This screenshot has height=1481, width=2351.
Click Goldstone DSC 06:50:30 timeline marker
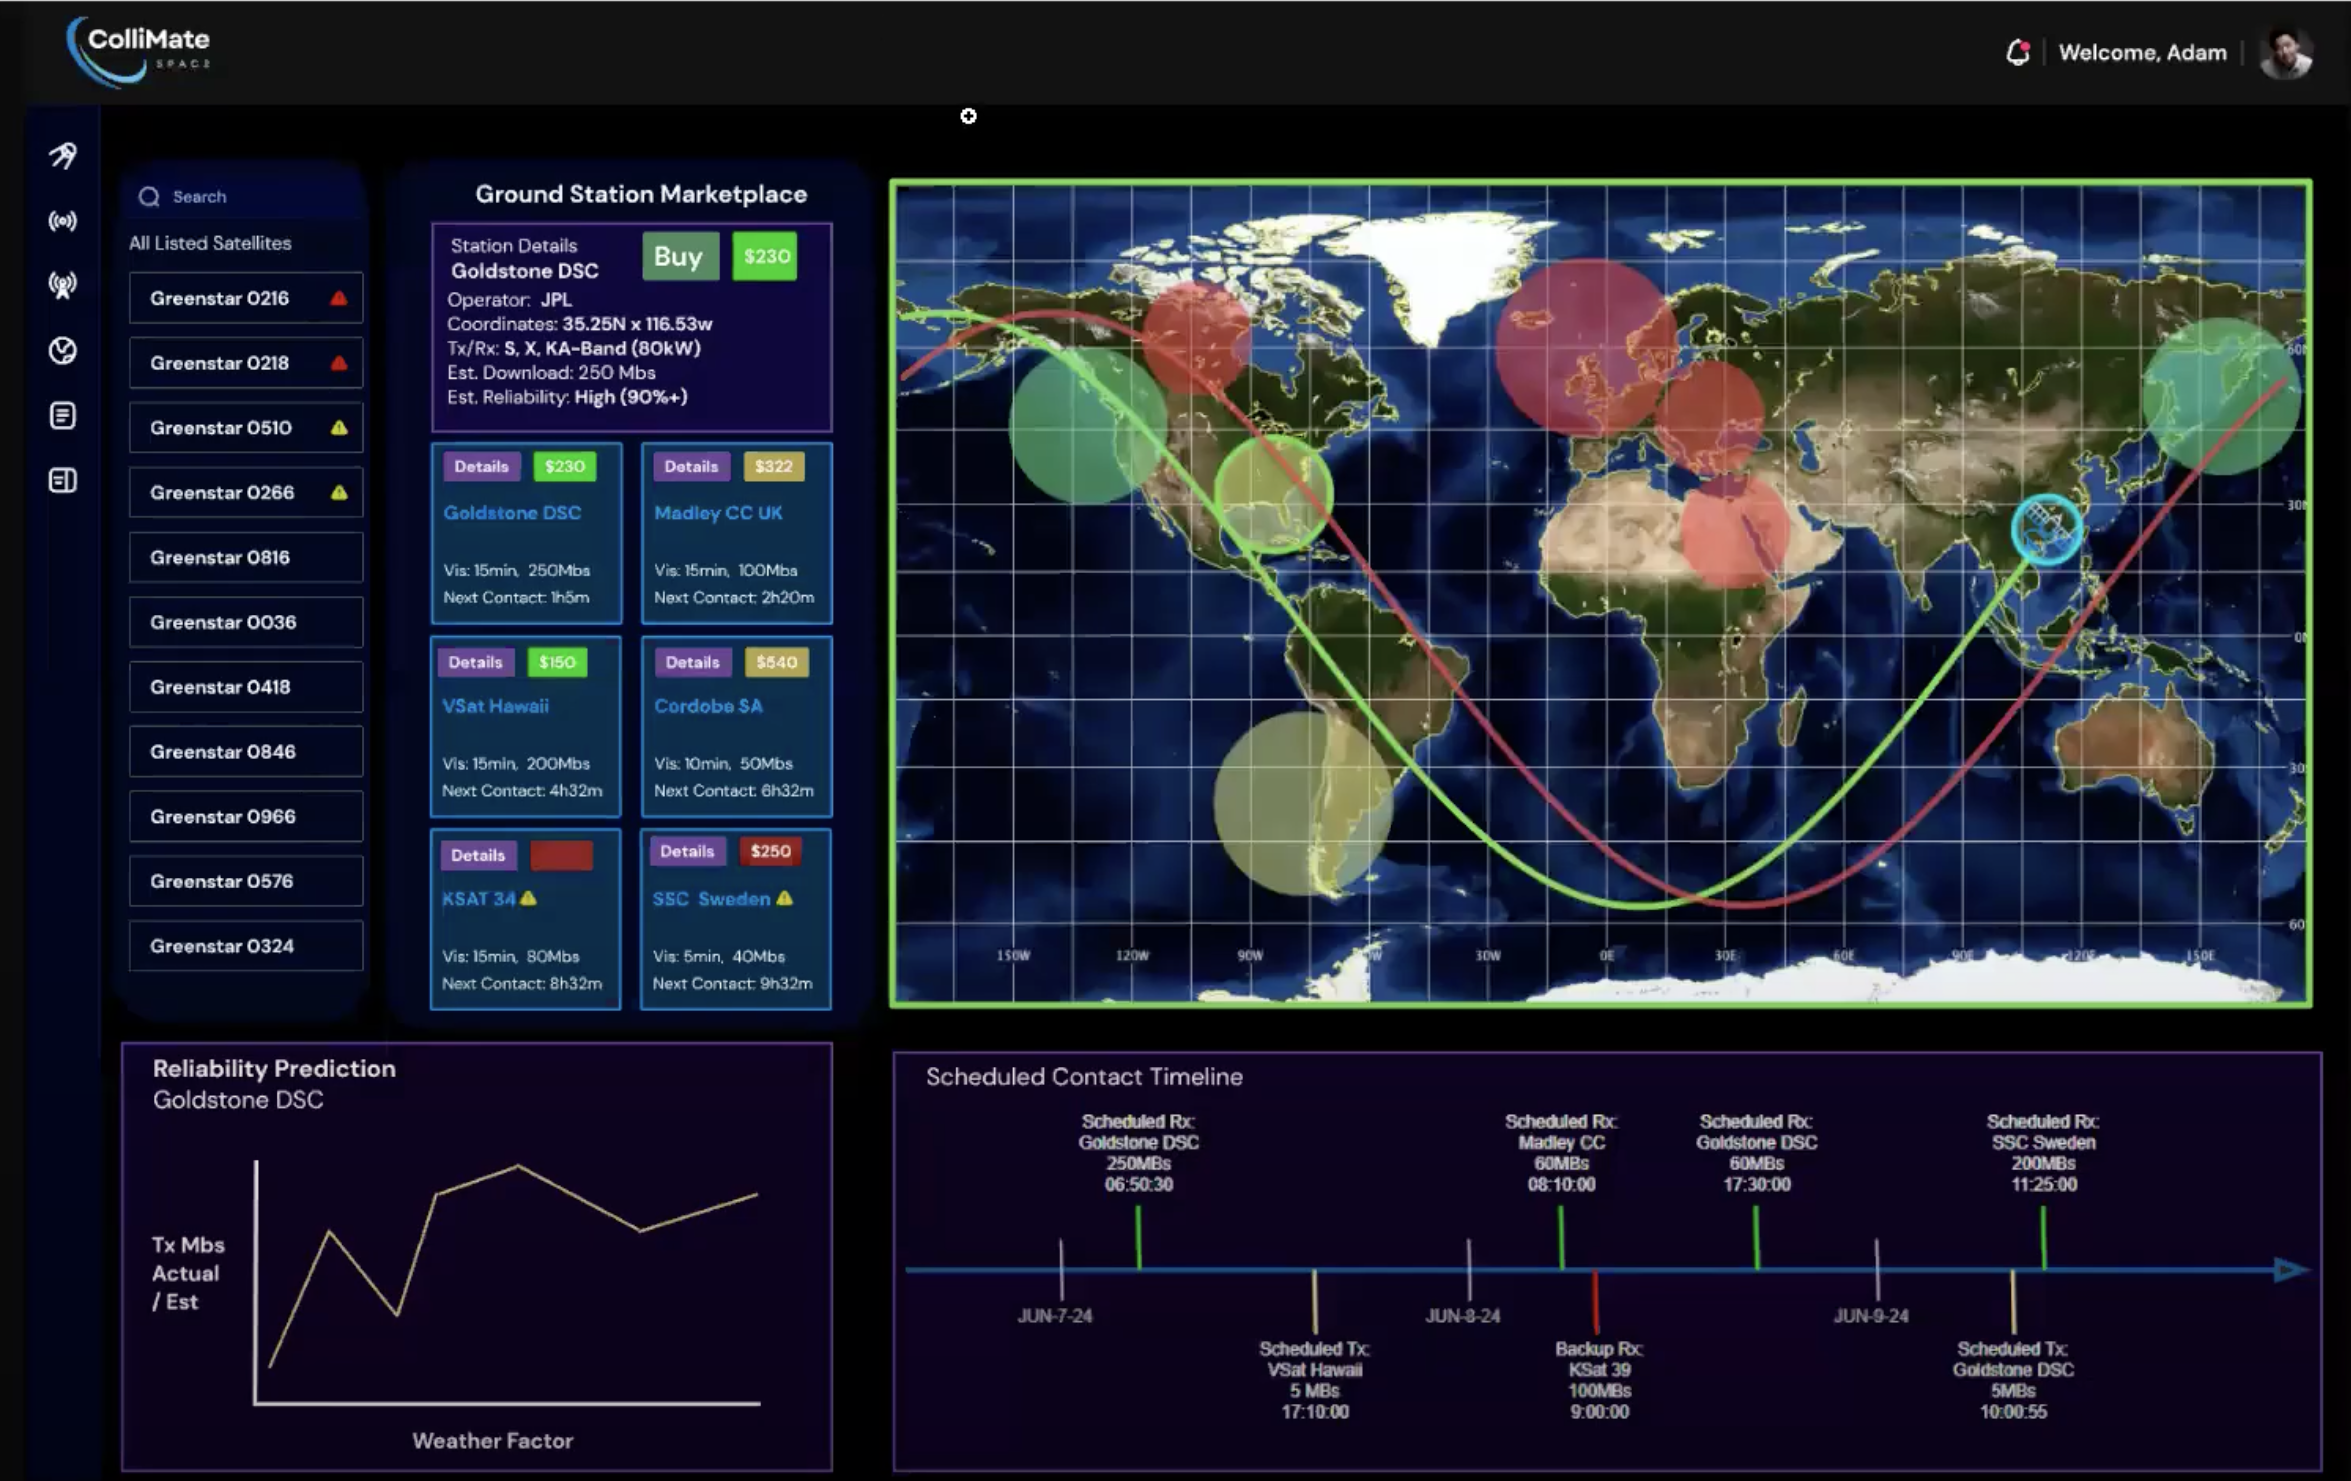[x=1138, y=1237]
